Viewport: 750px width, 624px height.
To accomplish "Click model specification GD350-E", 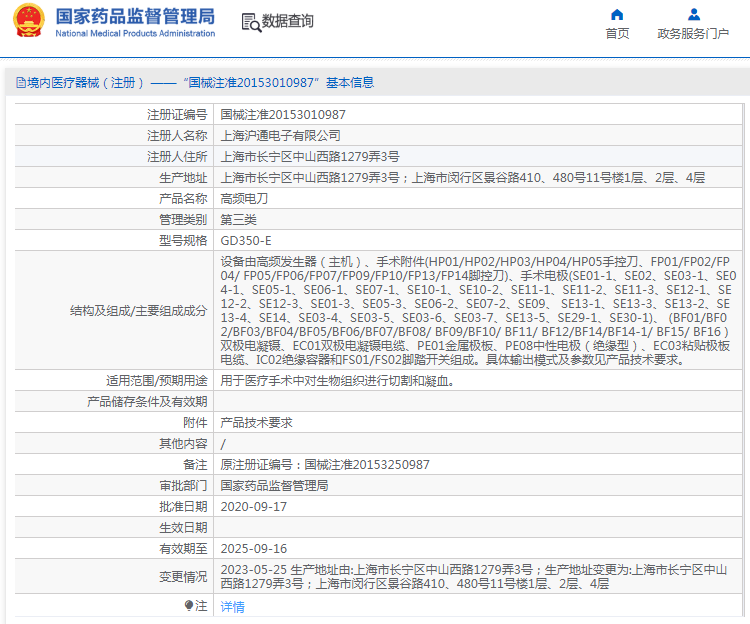I will point(246,241).
